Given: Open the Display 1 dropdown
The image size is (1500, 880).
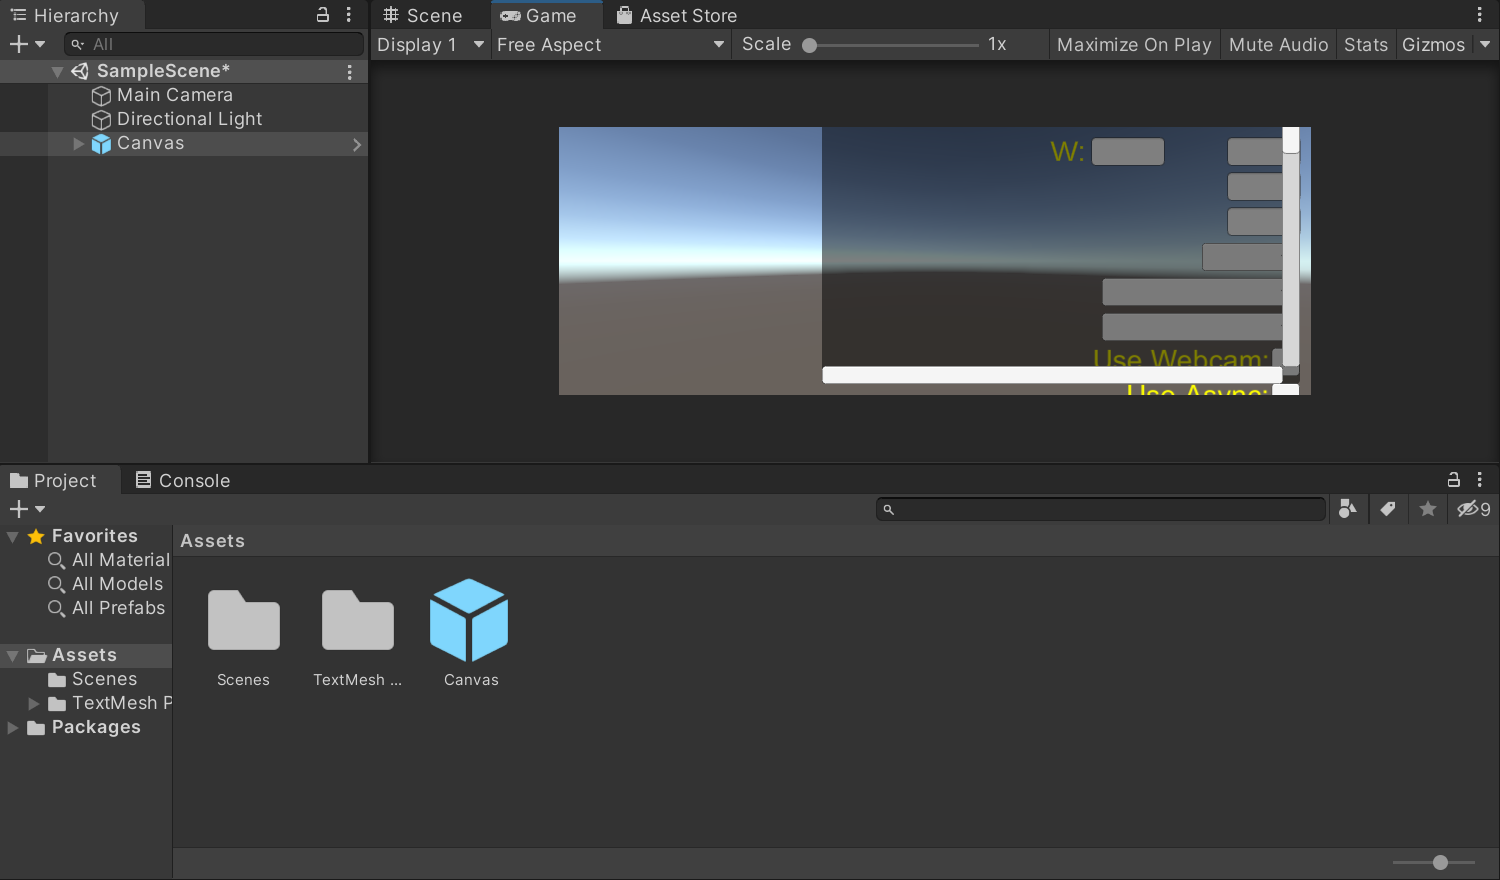Looking at the screenshot, I should coord(430,45).
